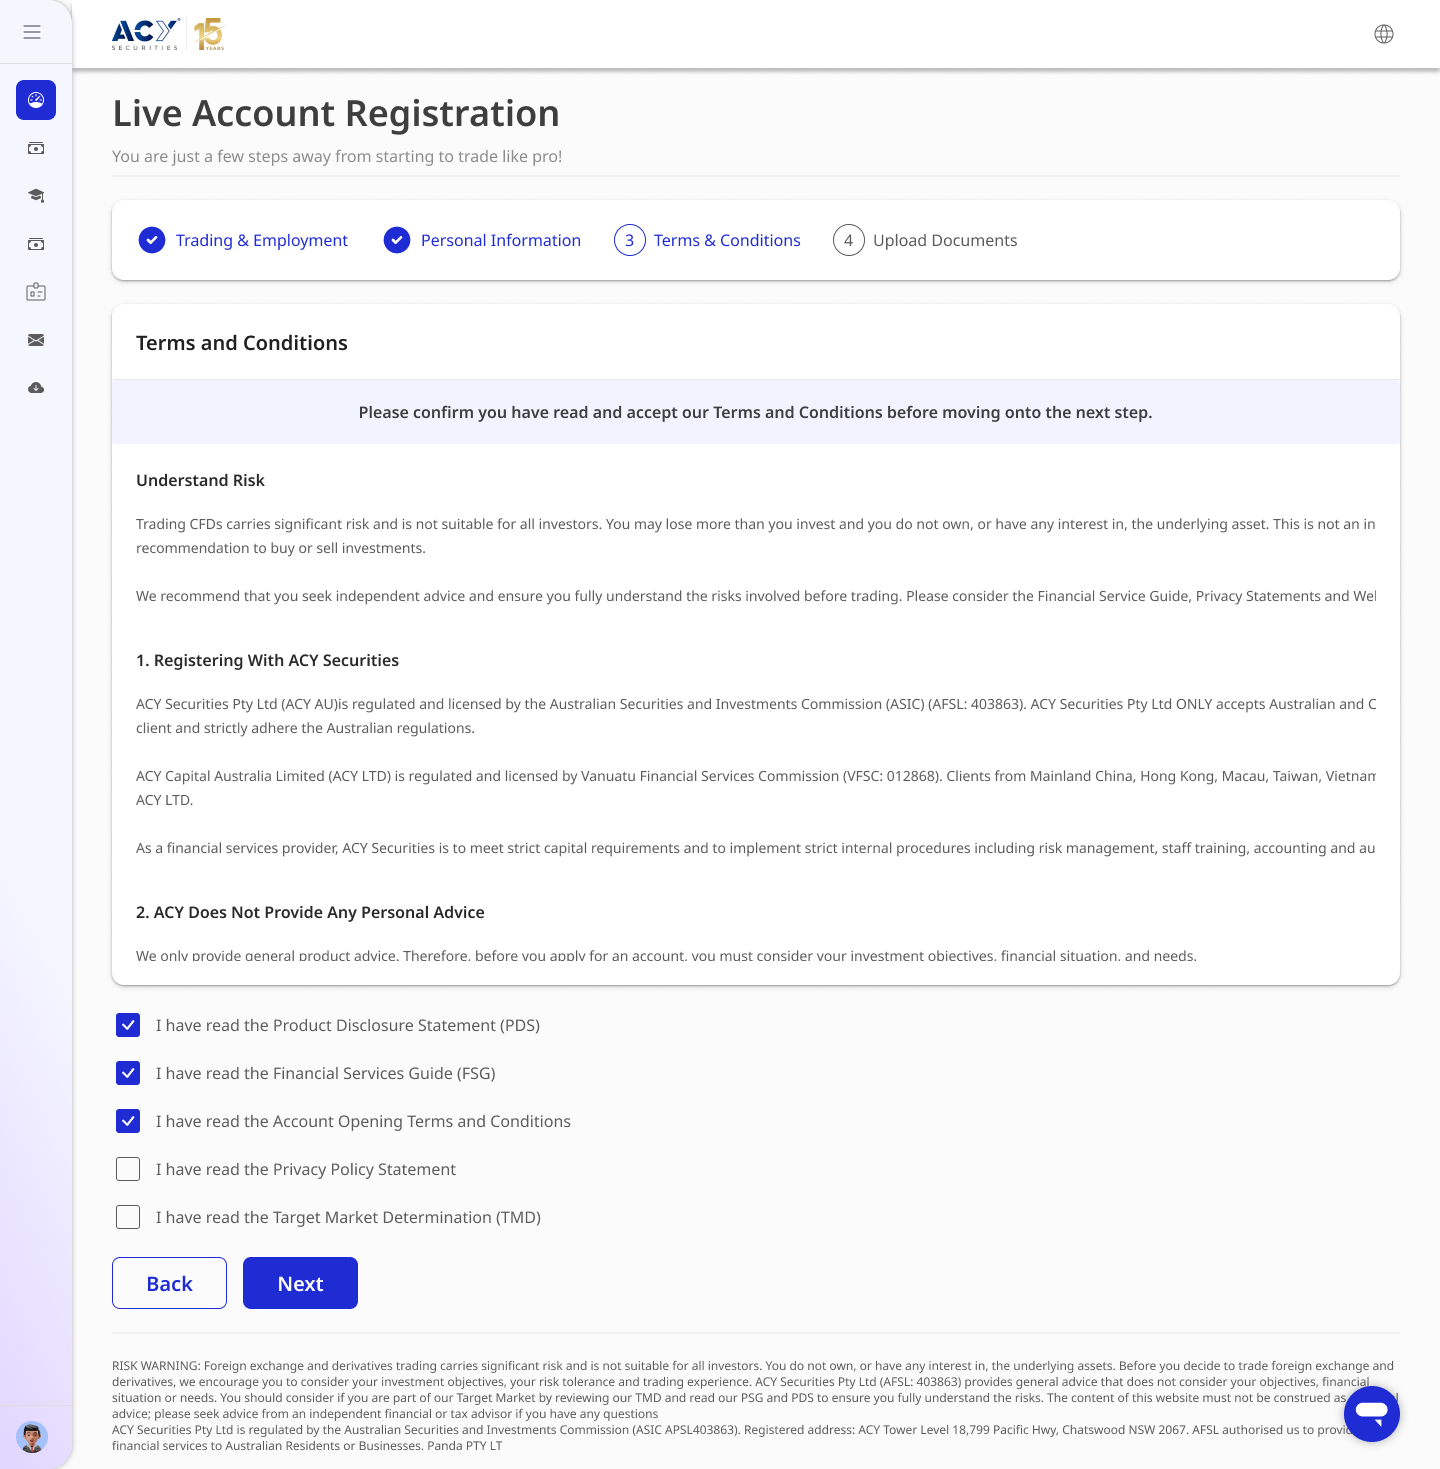Select the Upload Documents step

click(x=925, y=240)
